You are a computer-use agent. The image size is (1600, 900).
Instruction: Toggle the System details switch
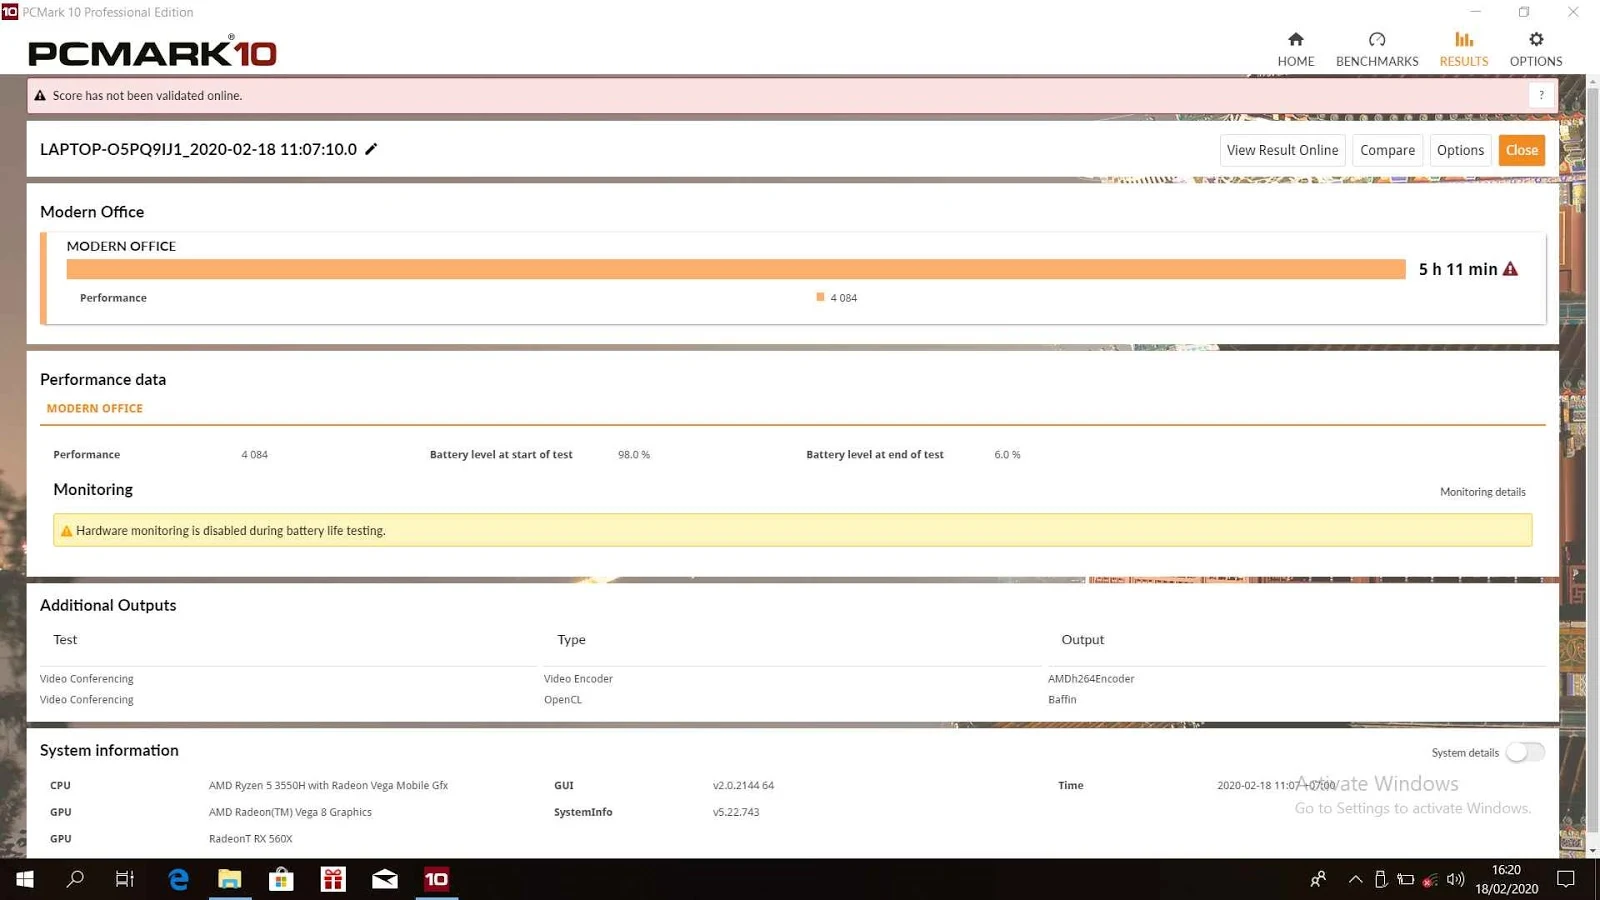pyautogui.click(x=1525, y=752)
